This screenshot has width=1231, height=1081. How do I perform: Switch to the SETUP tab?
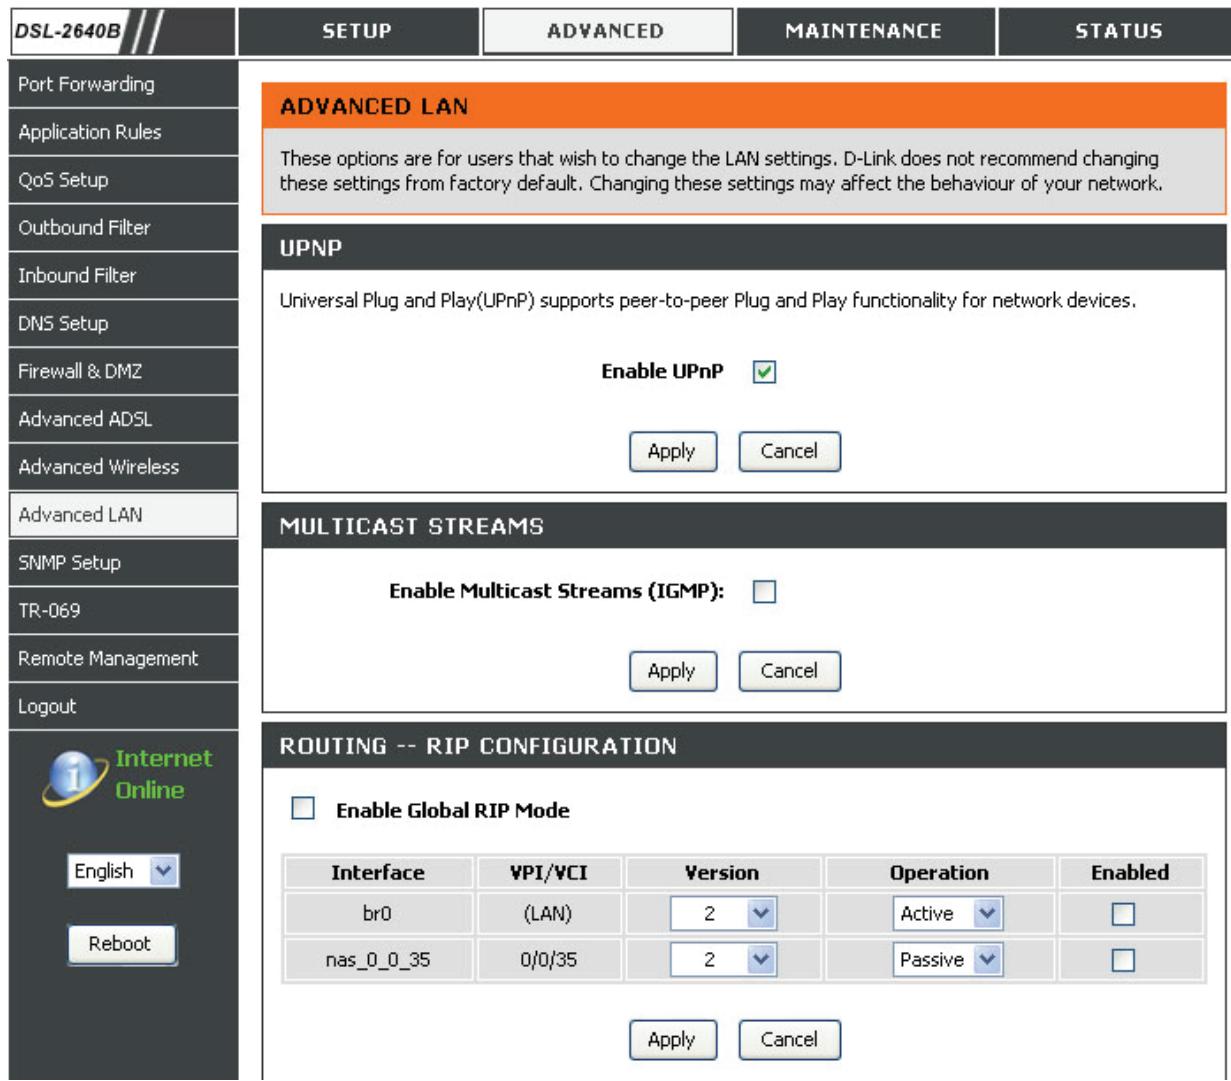[x=357, y=31]
